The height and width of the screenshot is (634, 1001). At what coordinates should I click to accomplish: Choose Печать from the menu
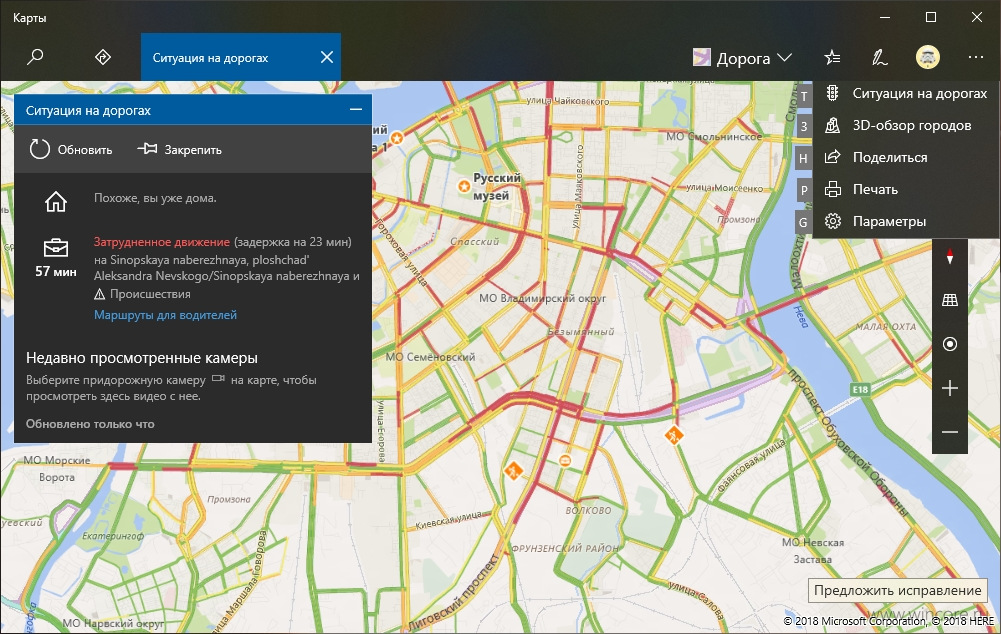pyautogui.click(x=906, y=190)
